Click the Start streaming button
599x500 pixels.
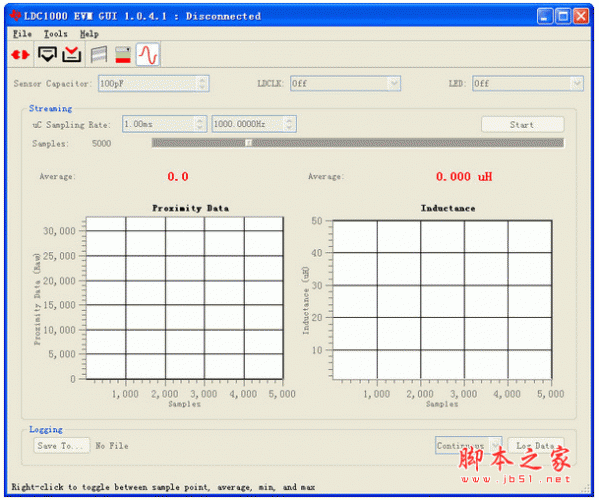click(x=522, y=125)
